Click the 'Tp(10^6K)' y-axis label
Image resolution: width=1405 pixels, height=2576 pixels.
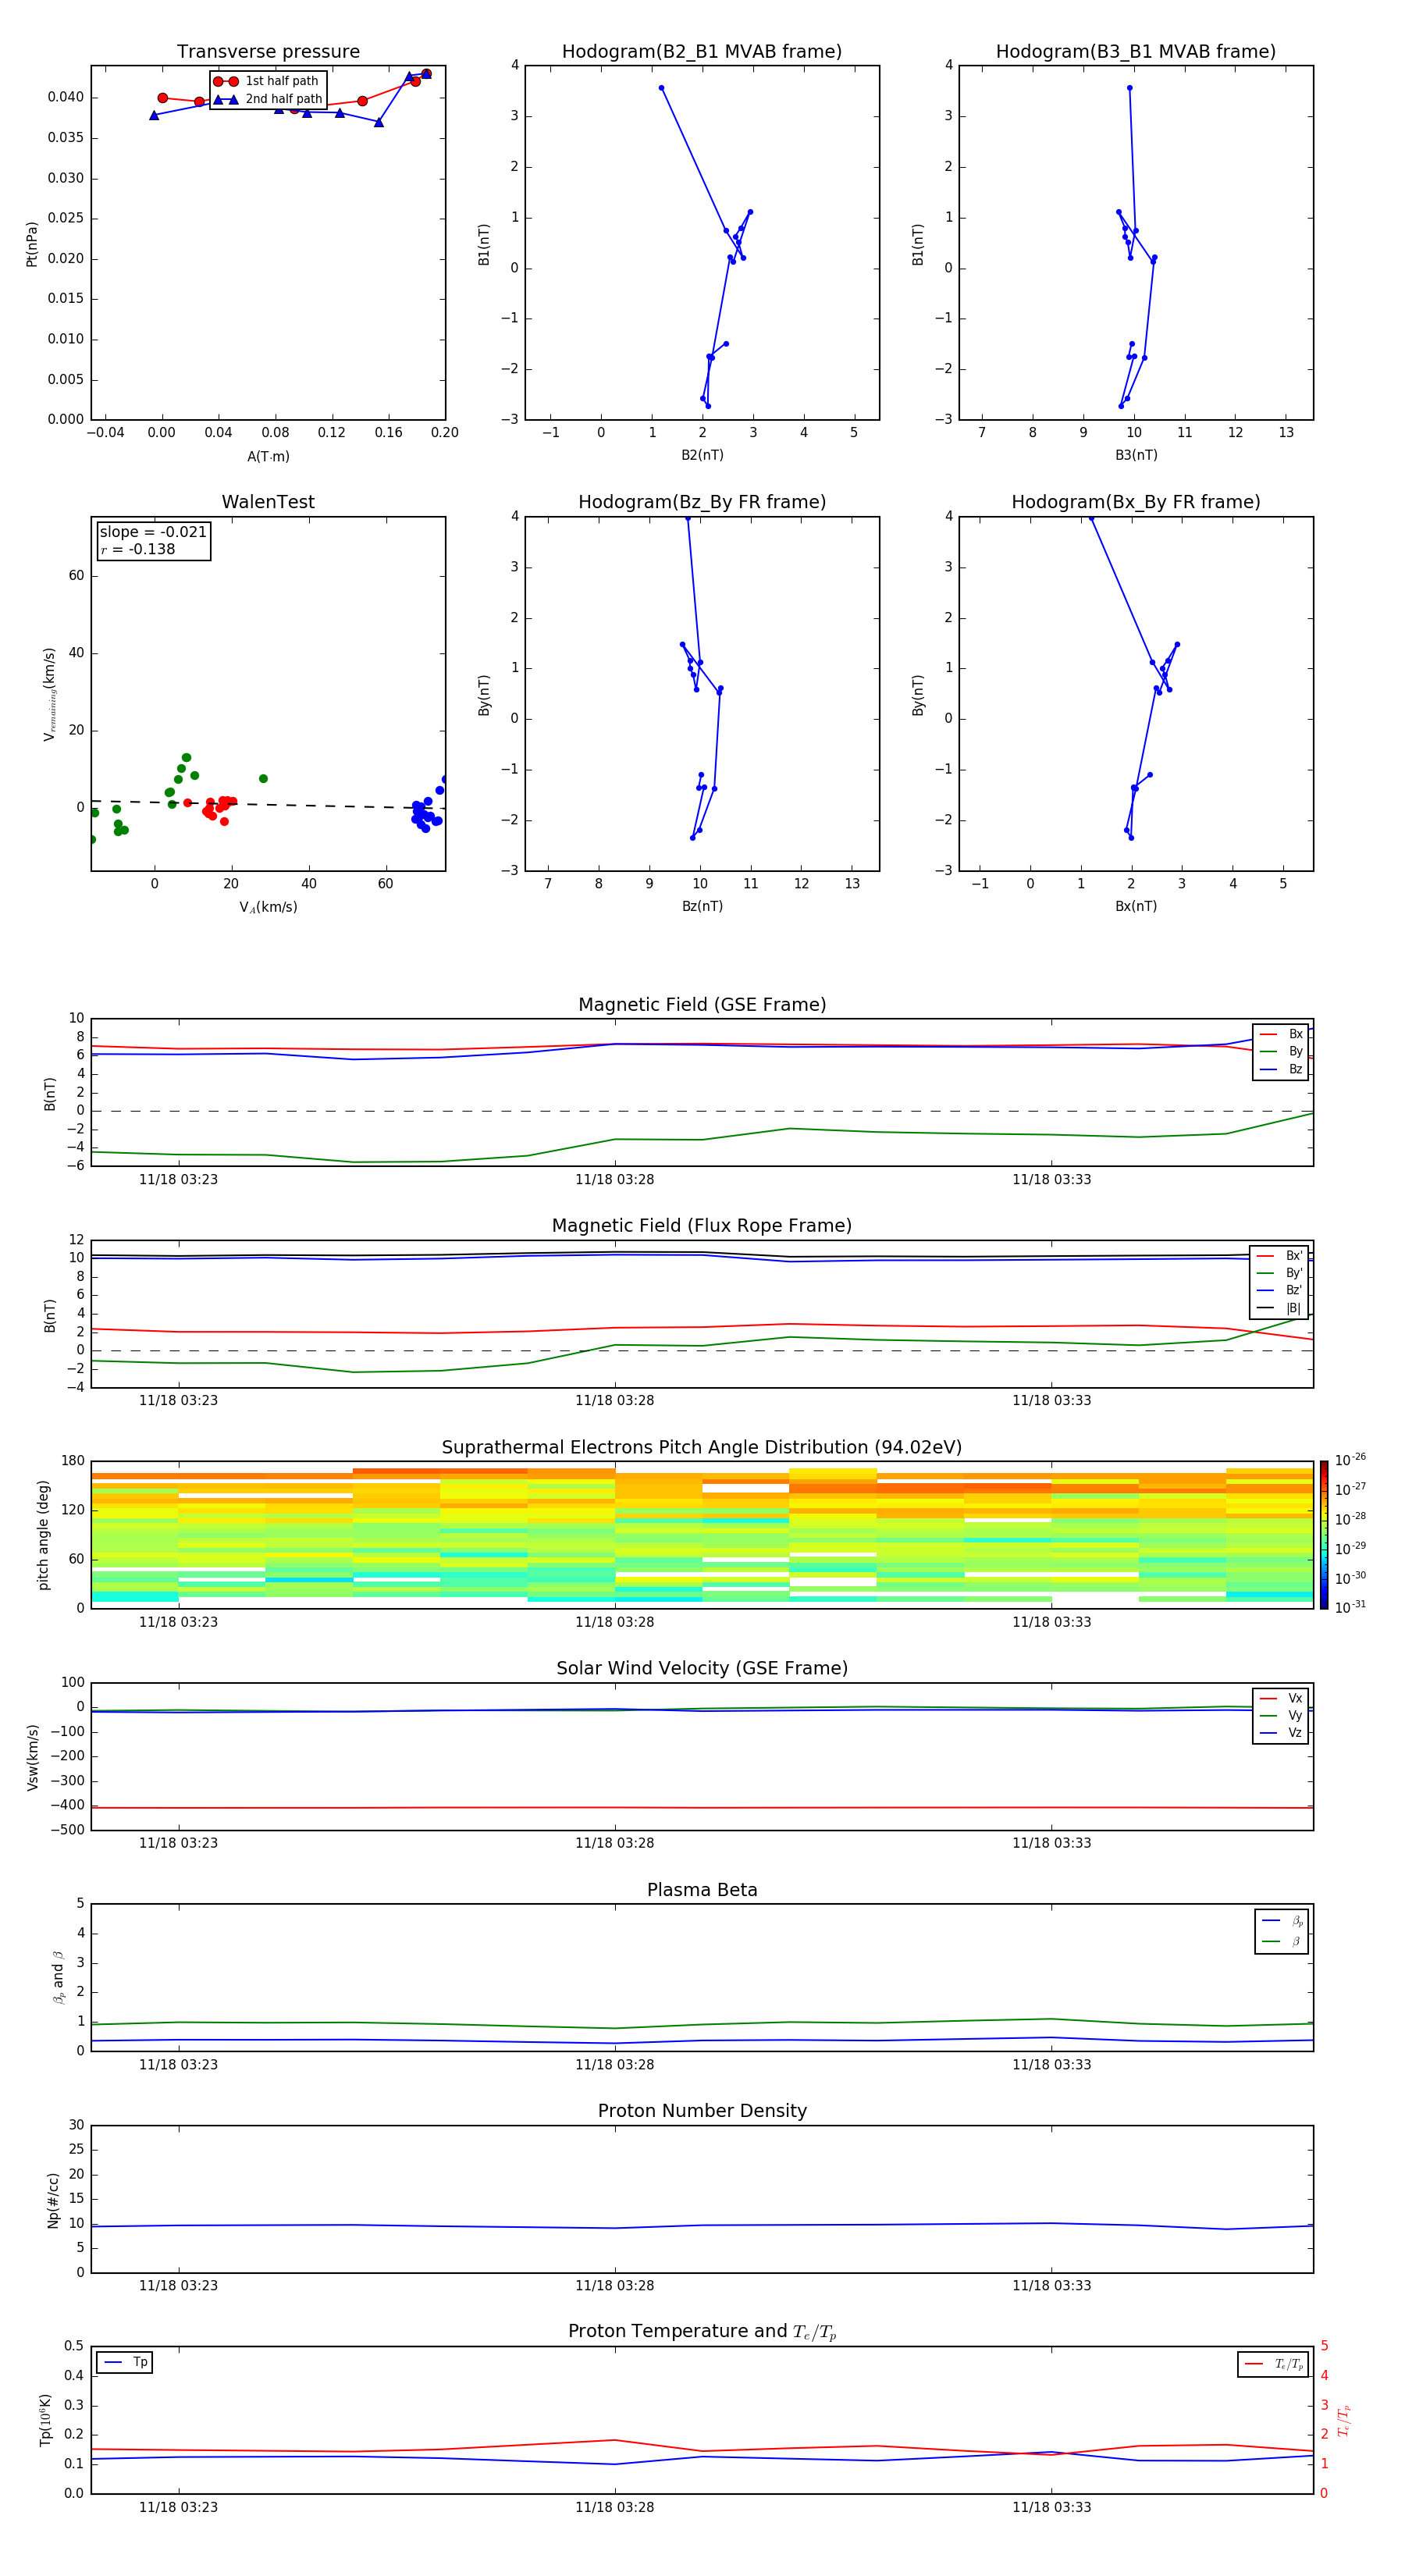[x=45, y=2420]
